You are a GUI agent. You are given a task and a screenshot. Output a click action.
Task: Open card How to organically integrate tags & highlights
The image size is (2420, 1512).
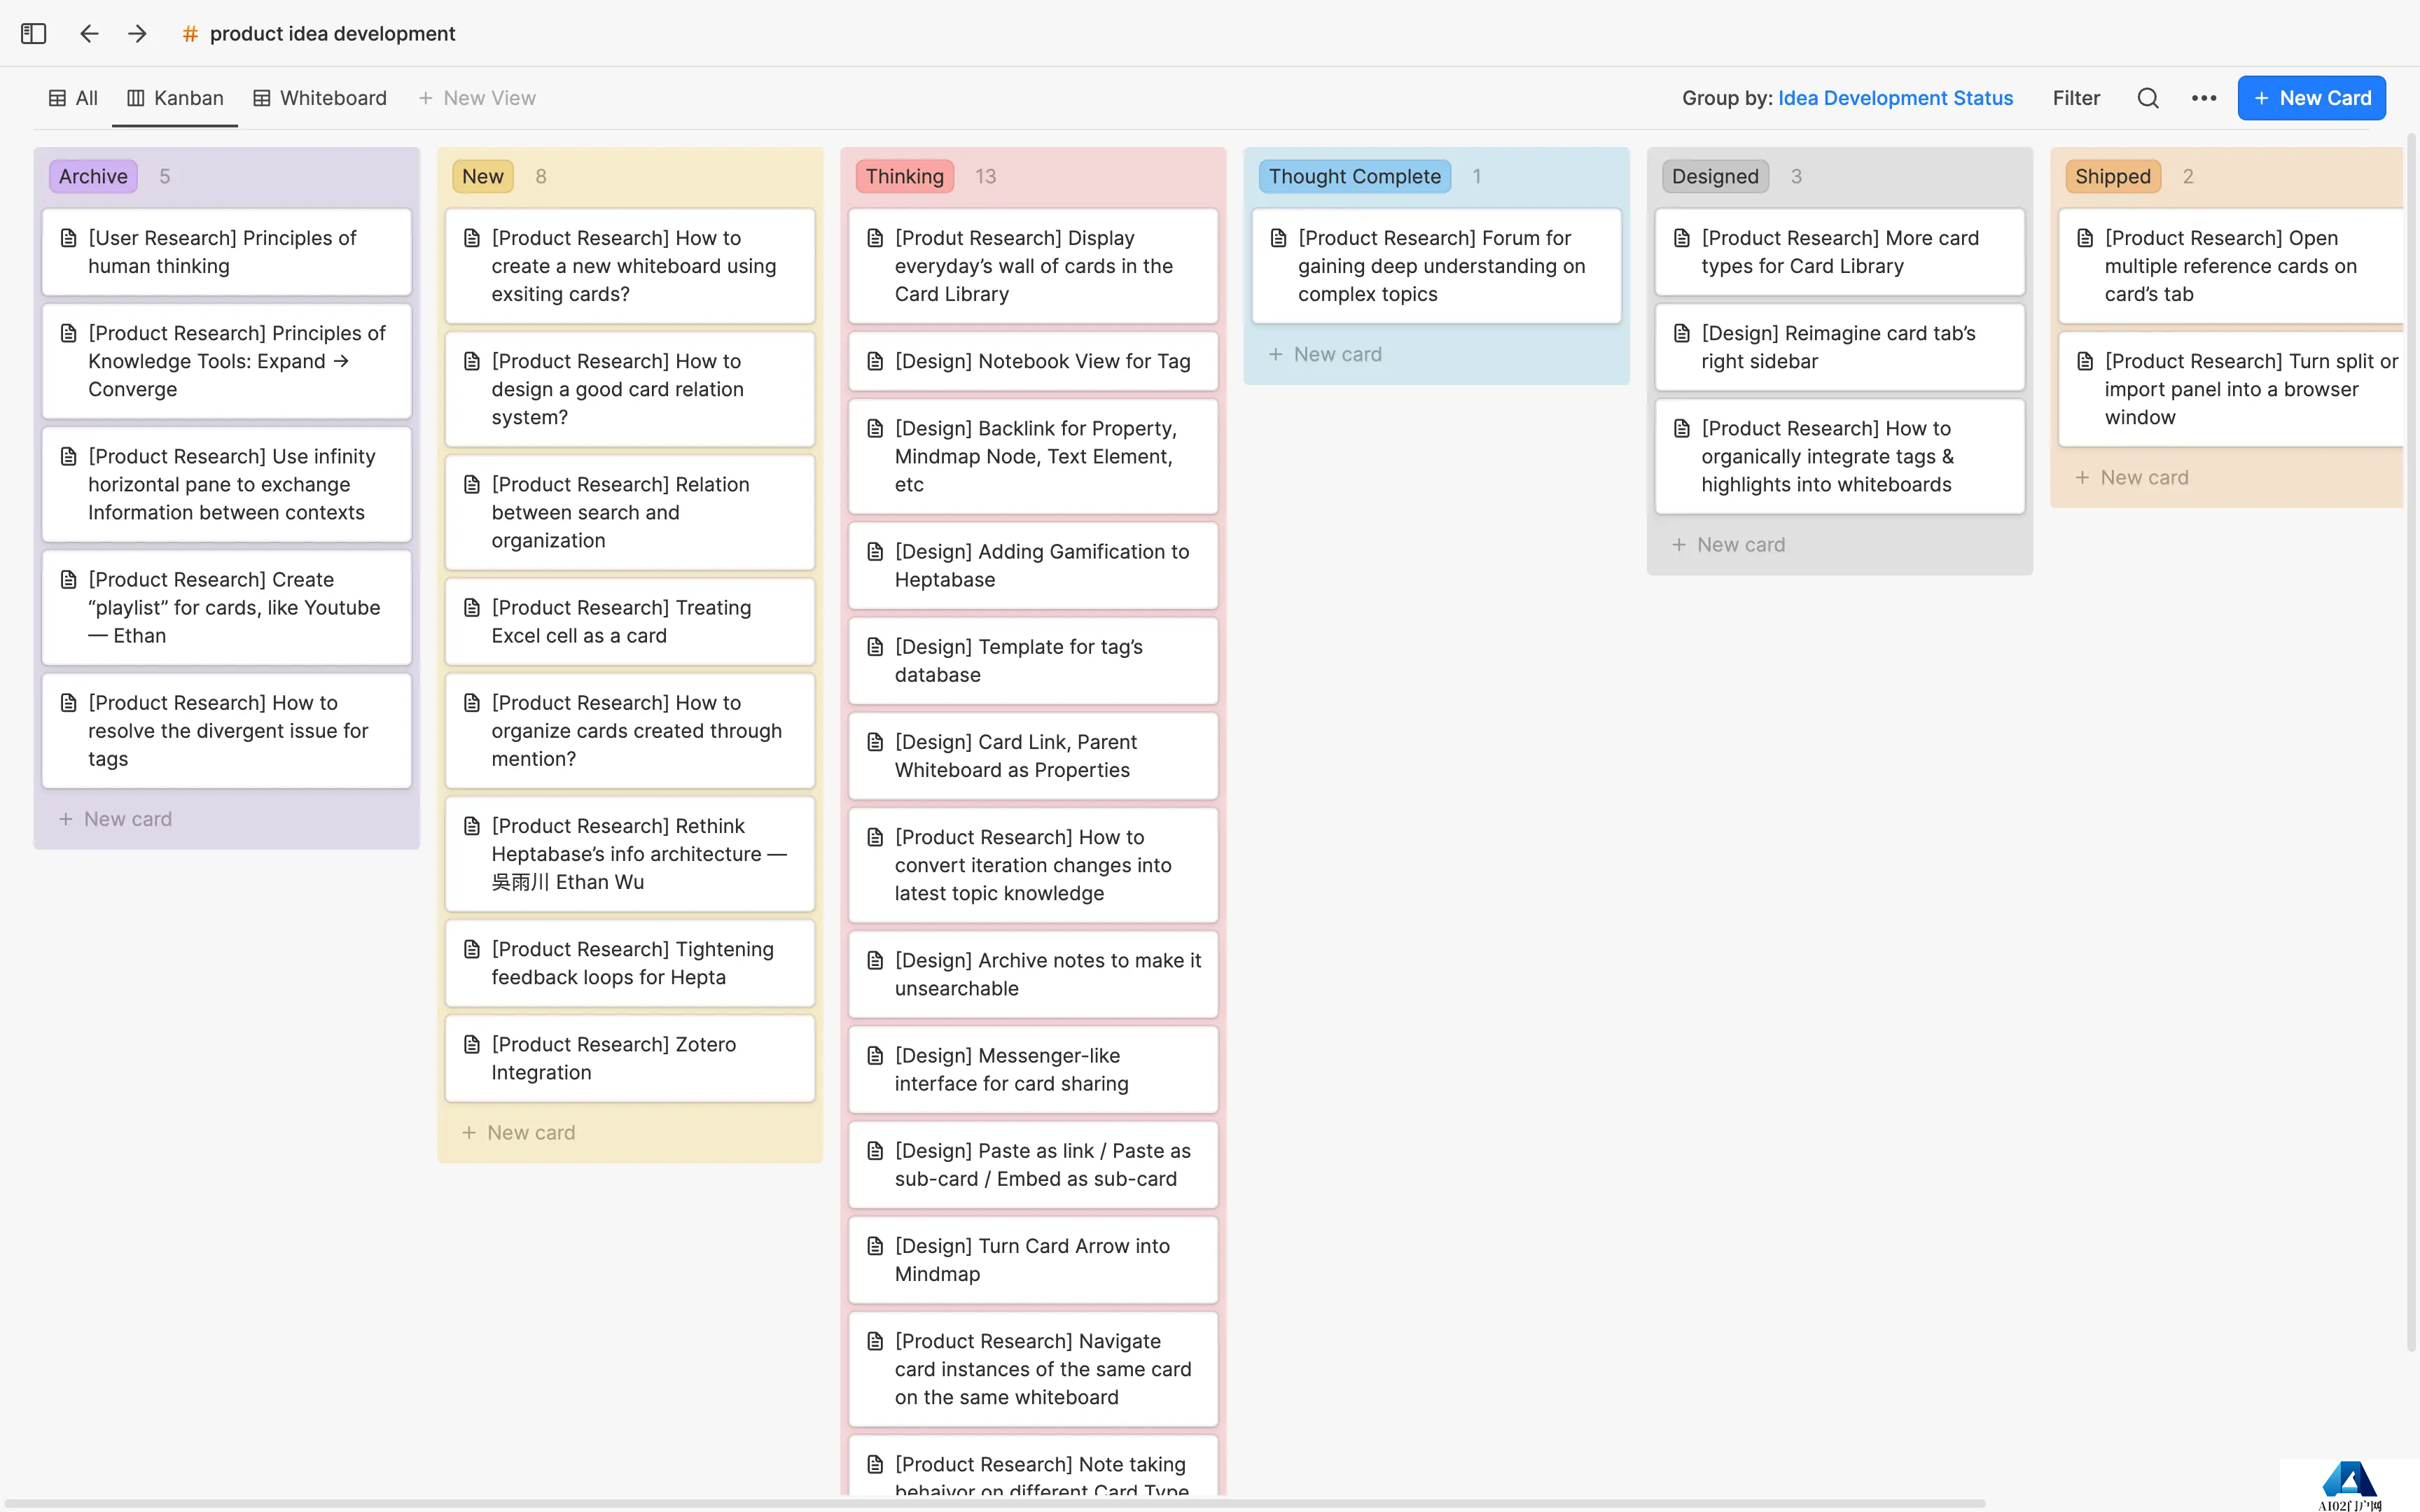pyautogui.click(x=1840, y=456)
